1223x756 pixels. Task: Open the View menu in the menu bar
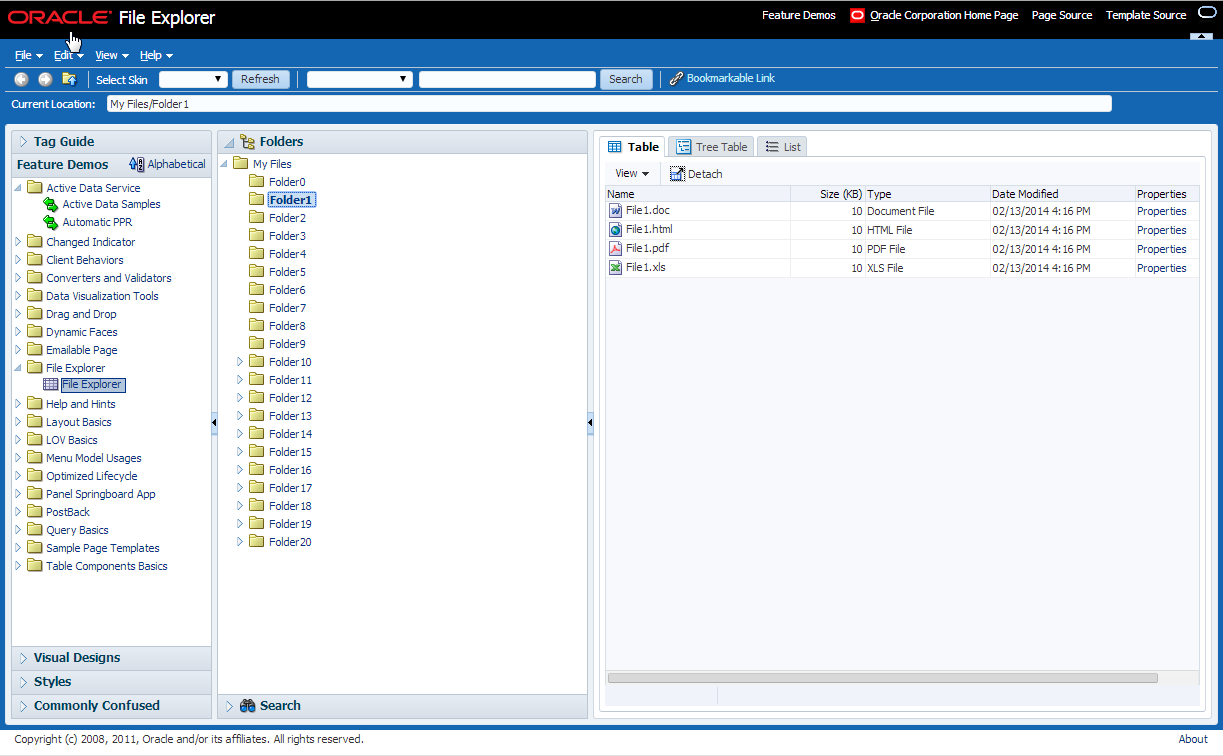112,55
